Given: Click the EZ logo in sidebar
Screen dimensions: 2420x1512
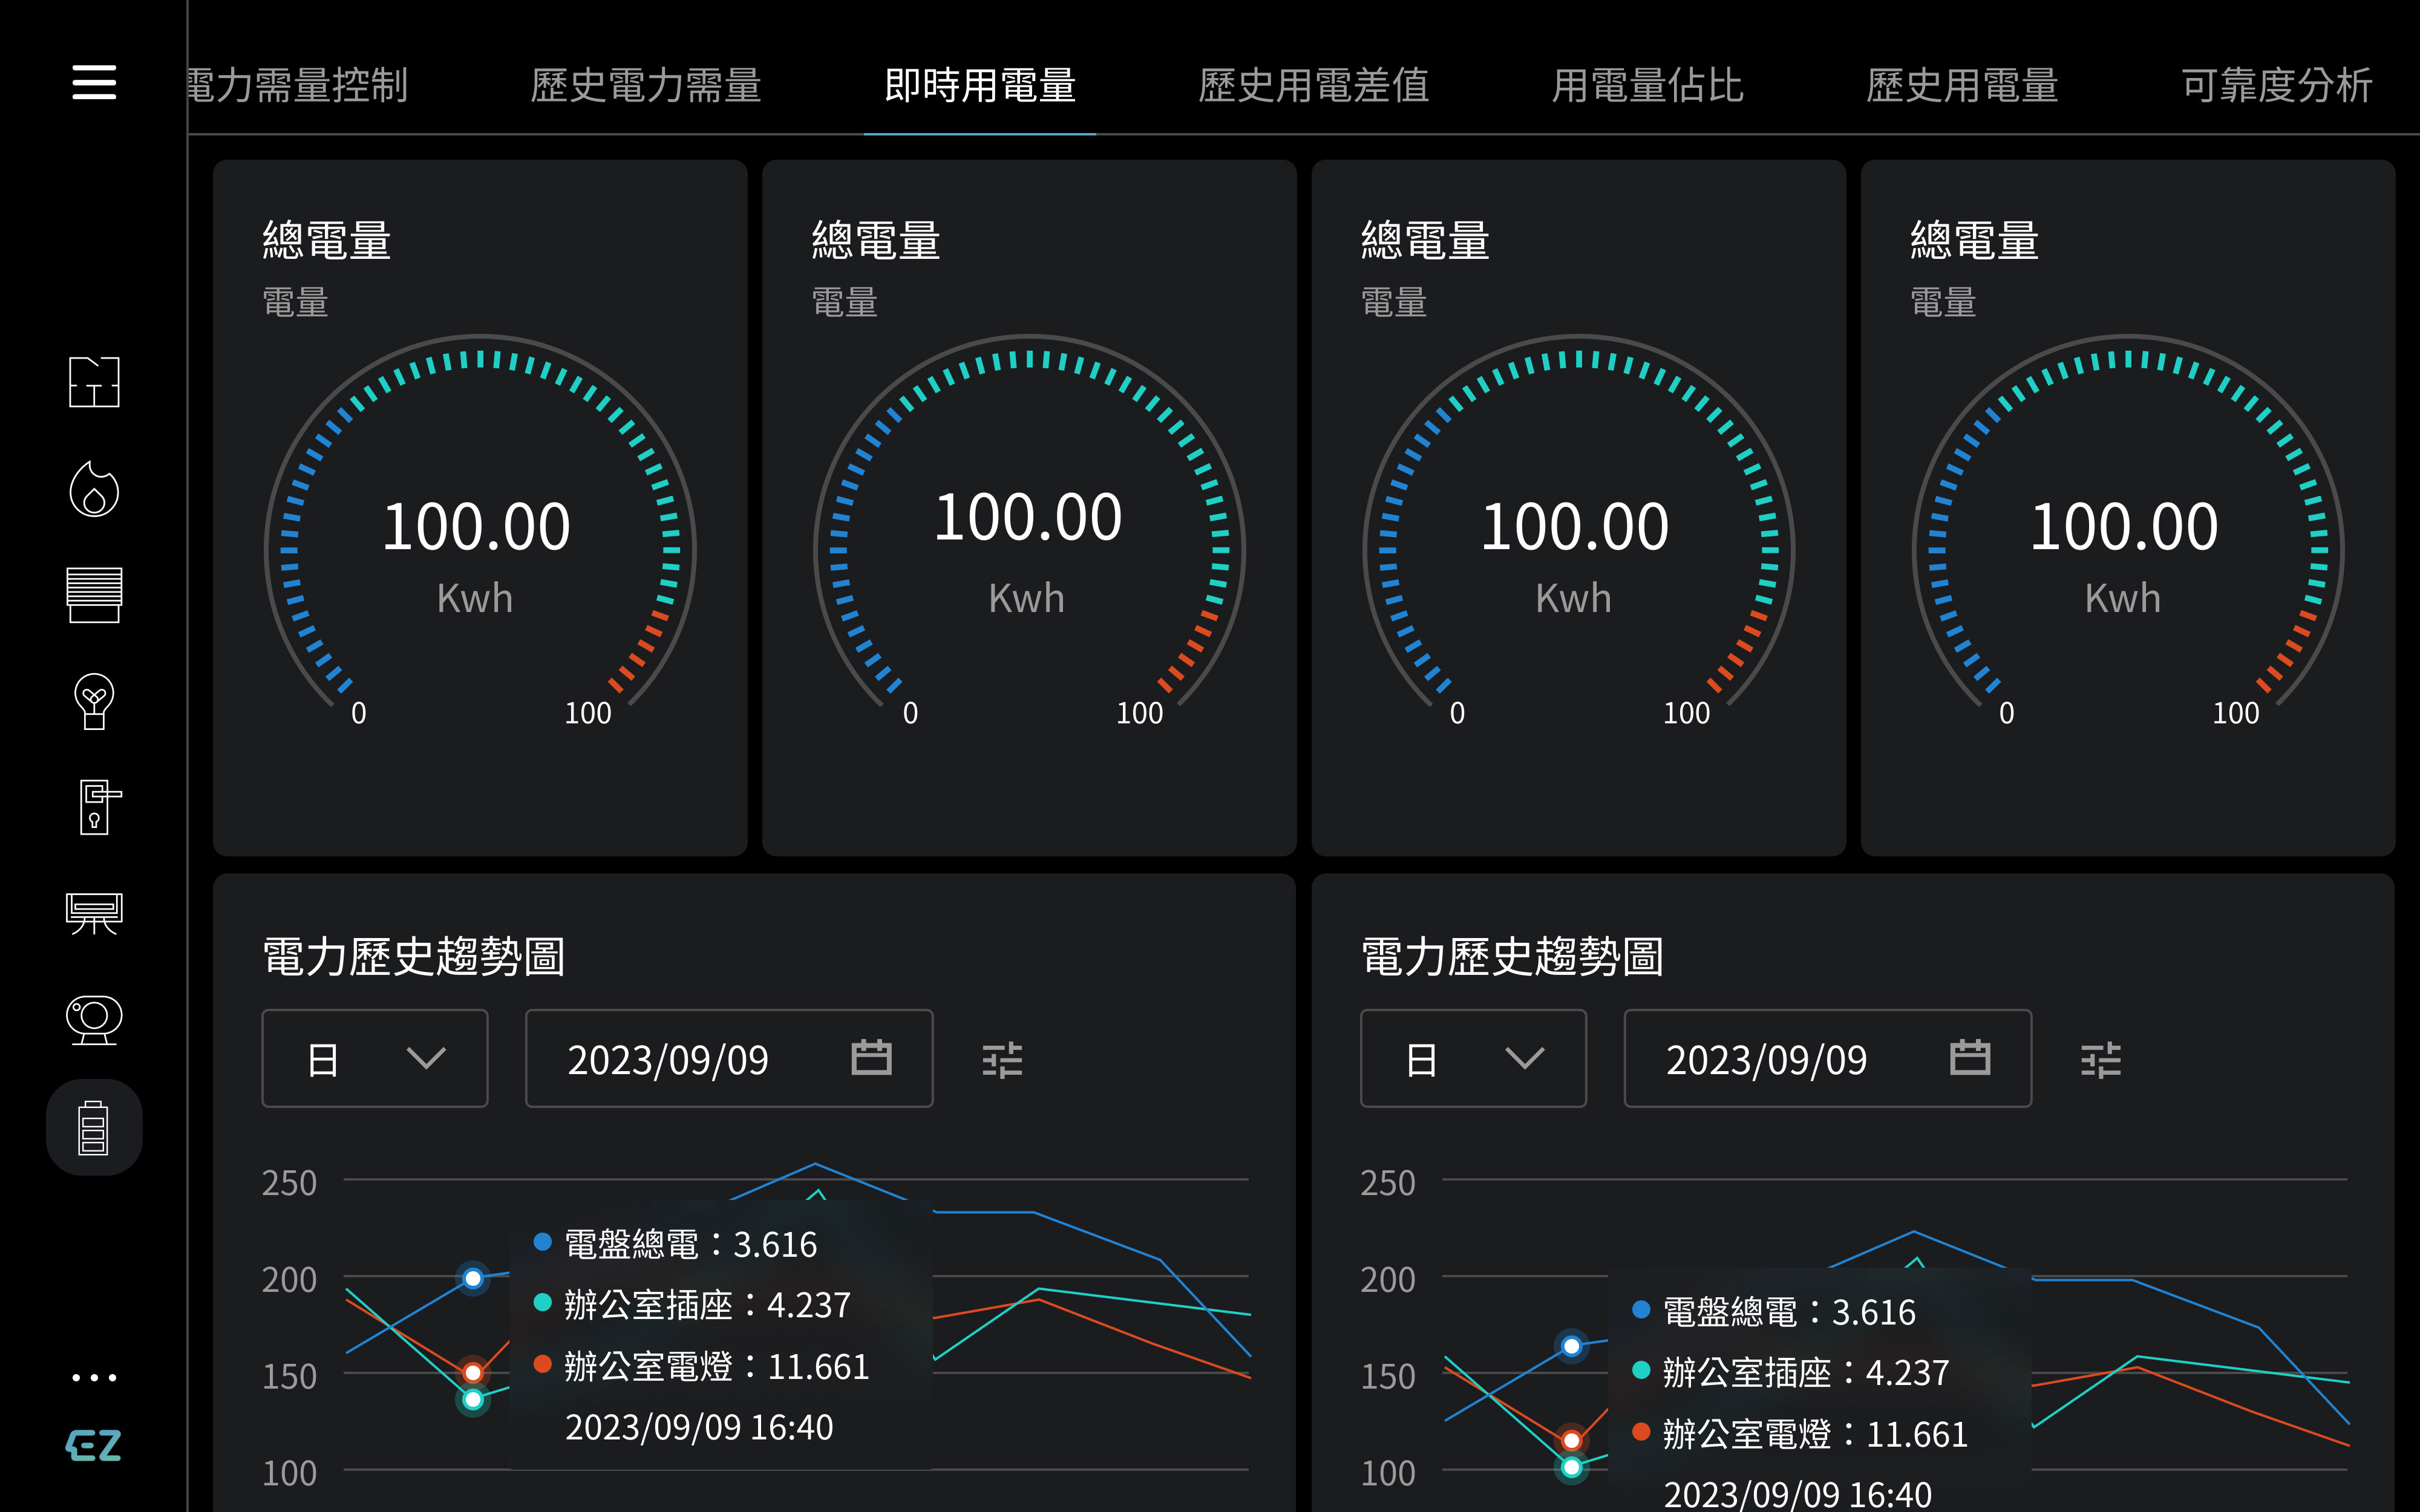Looking at the screenshot, I should [x=94, y=1445].
